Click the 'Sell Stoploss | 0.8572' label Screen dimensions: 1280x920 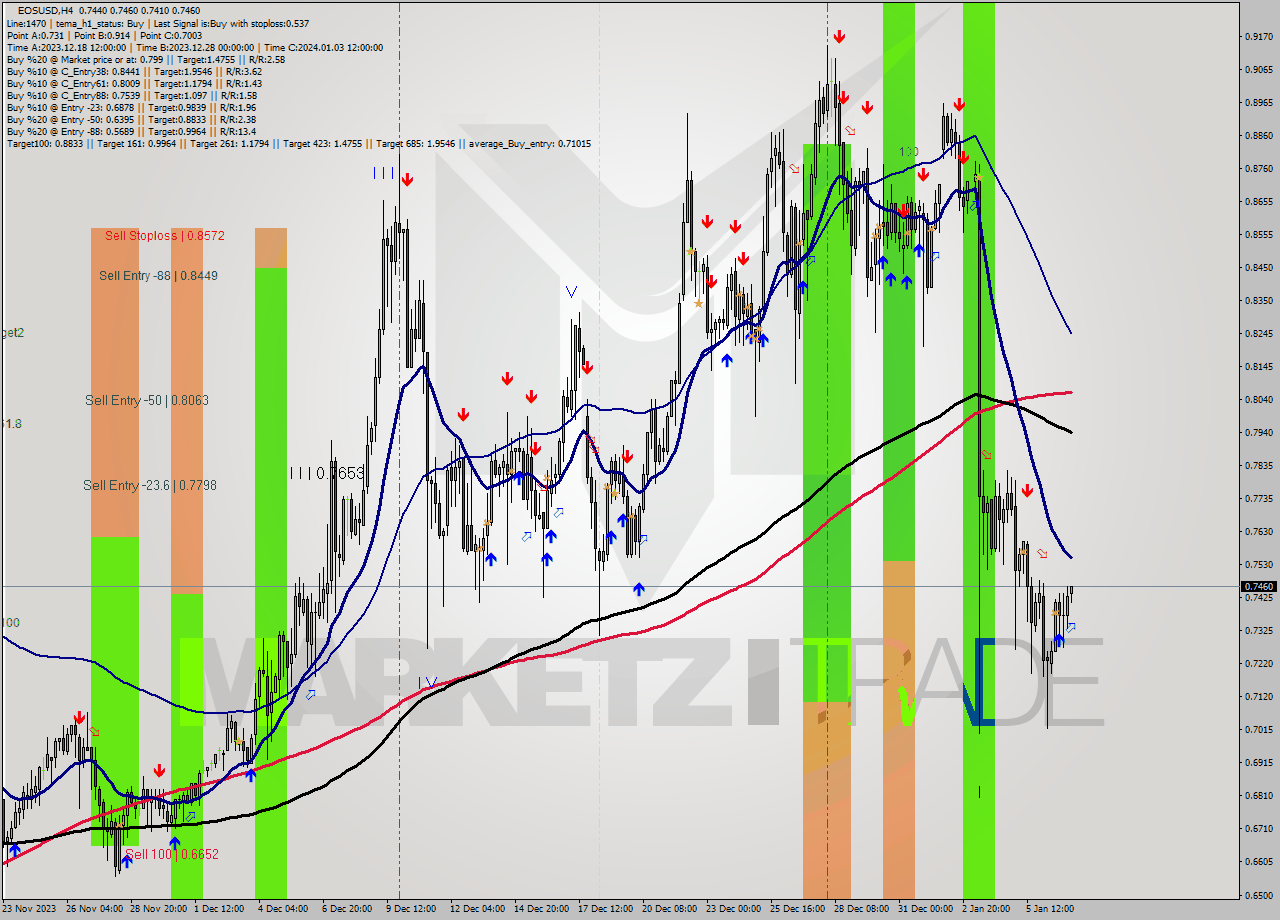pyautogui.click(x=165, y=236)
